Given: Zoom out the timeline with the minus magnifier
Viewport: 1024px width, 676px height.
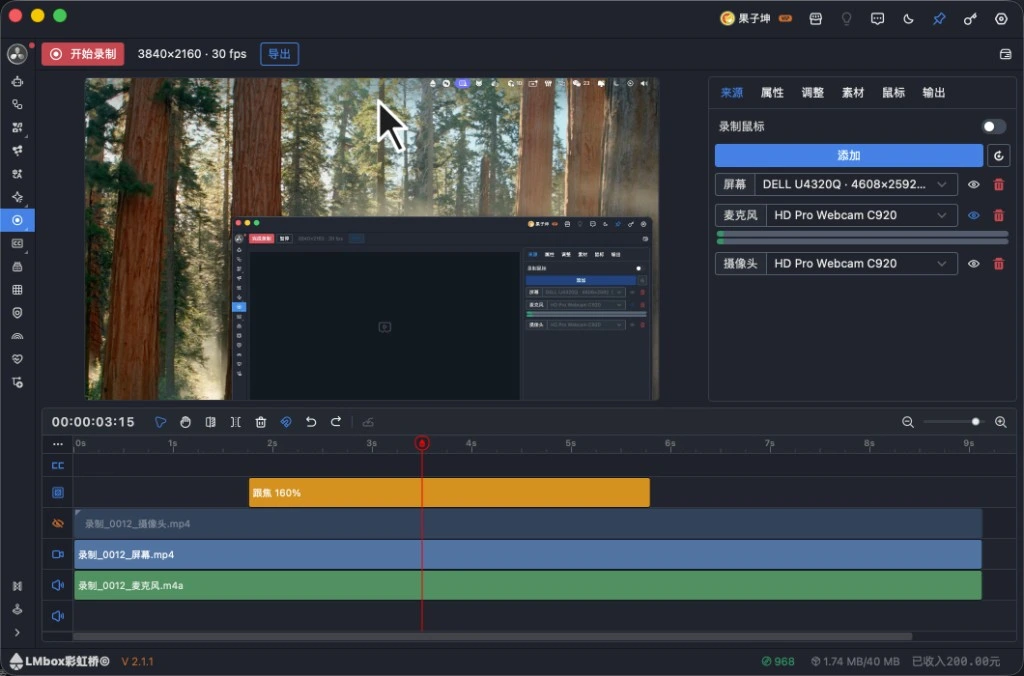Looking at the screenshot, I should pyautogui.click(x=908, y=422).
